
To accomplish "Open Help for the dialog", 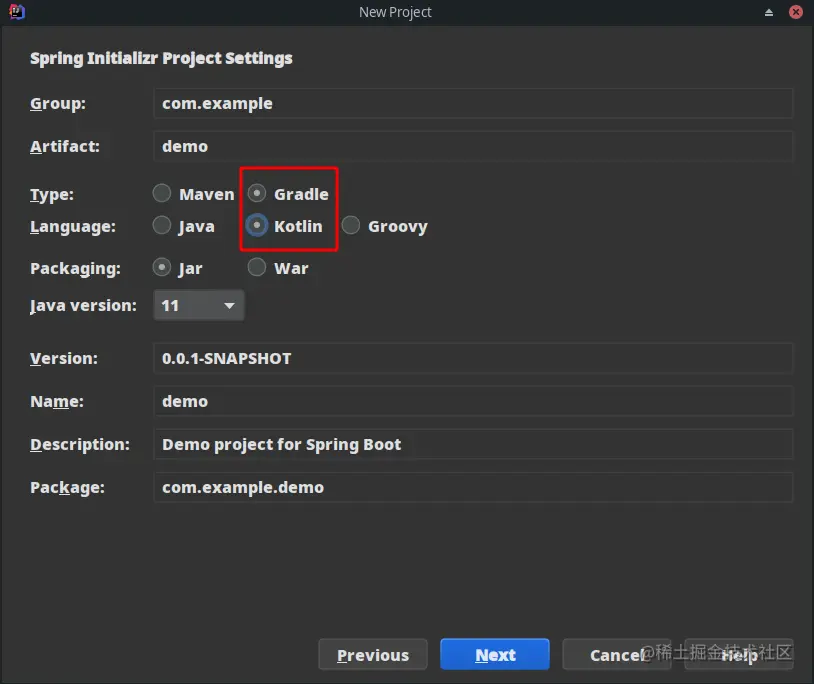I will point(739,655).
